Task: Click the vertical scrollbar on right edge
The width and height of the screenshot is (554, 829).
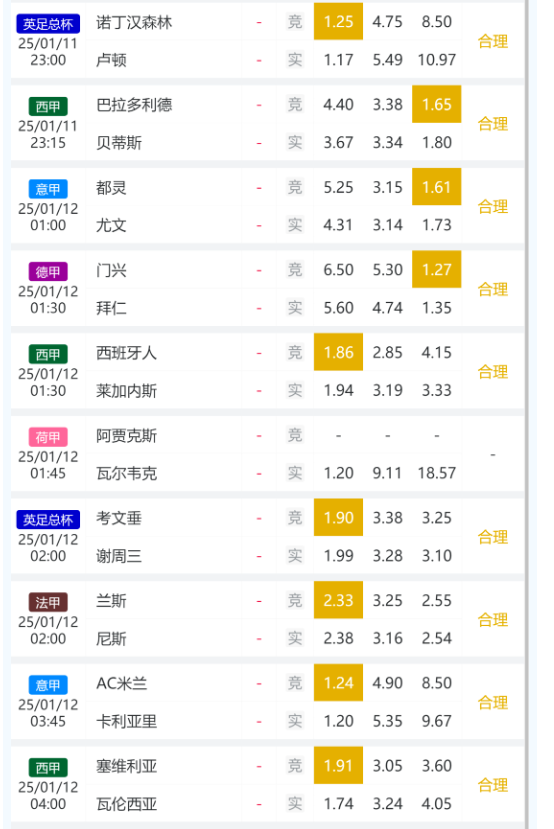Action: 527,414
